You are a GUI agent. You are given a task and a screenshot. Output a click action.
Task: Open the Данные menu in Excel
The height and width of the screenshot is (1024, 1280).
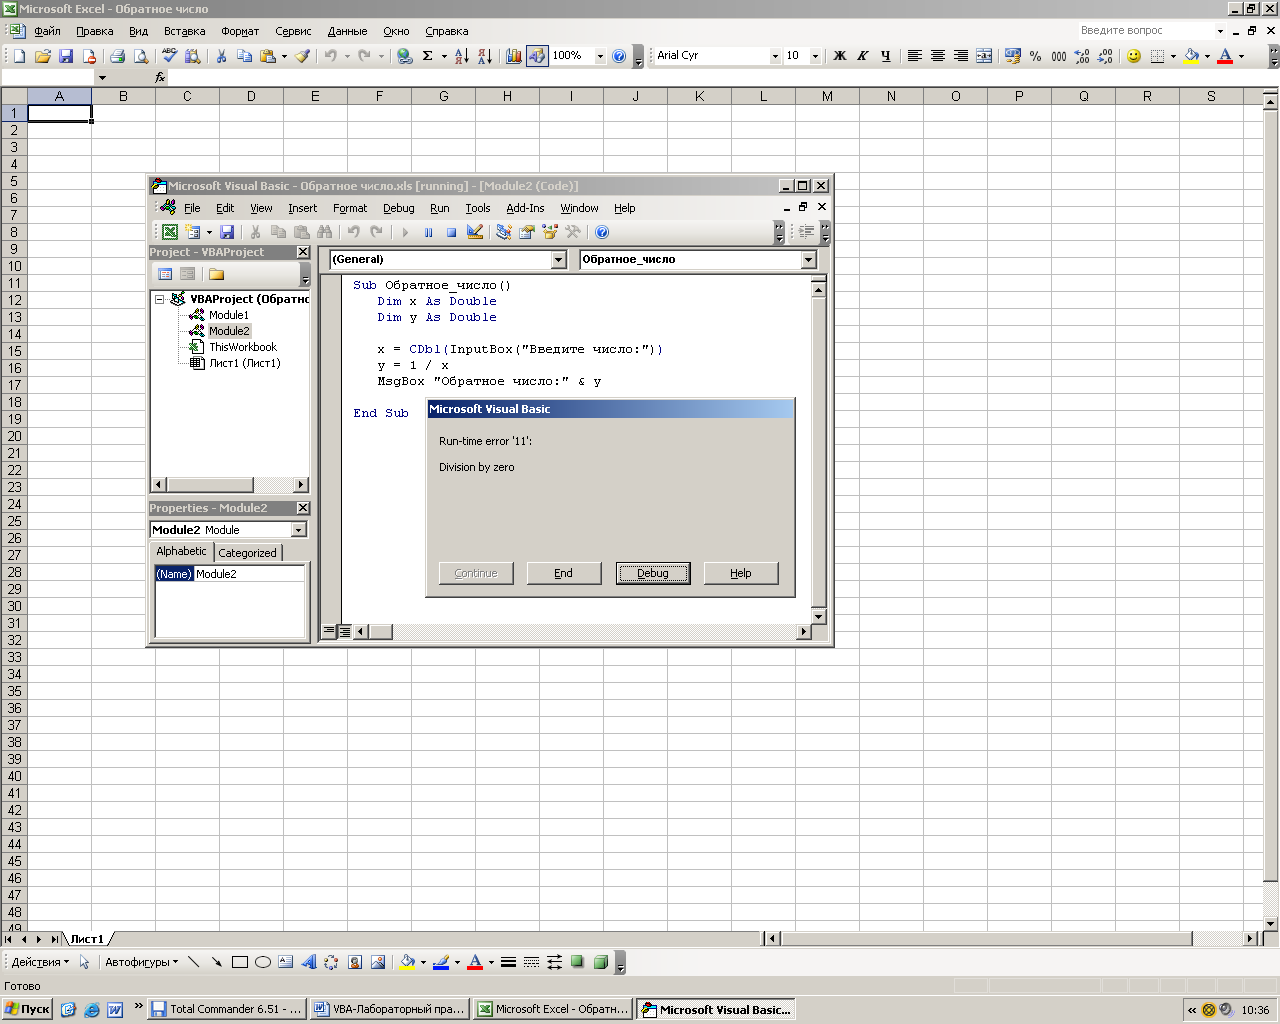tap(347, 31)
